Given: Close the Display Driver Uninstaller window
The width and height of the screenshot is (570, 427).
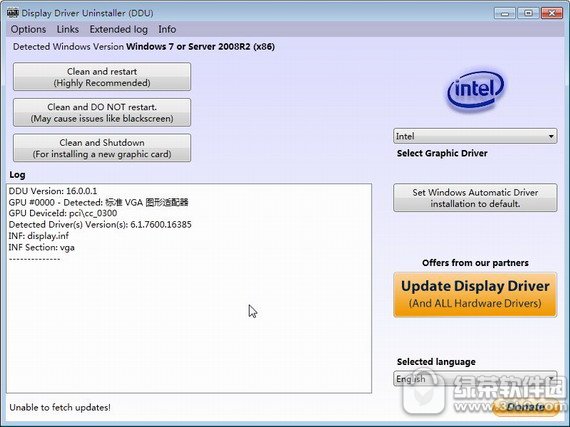Looking at the screenshot, I should [551, 13].
